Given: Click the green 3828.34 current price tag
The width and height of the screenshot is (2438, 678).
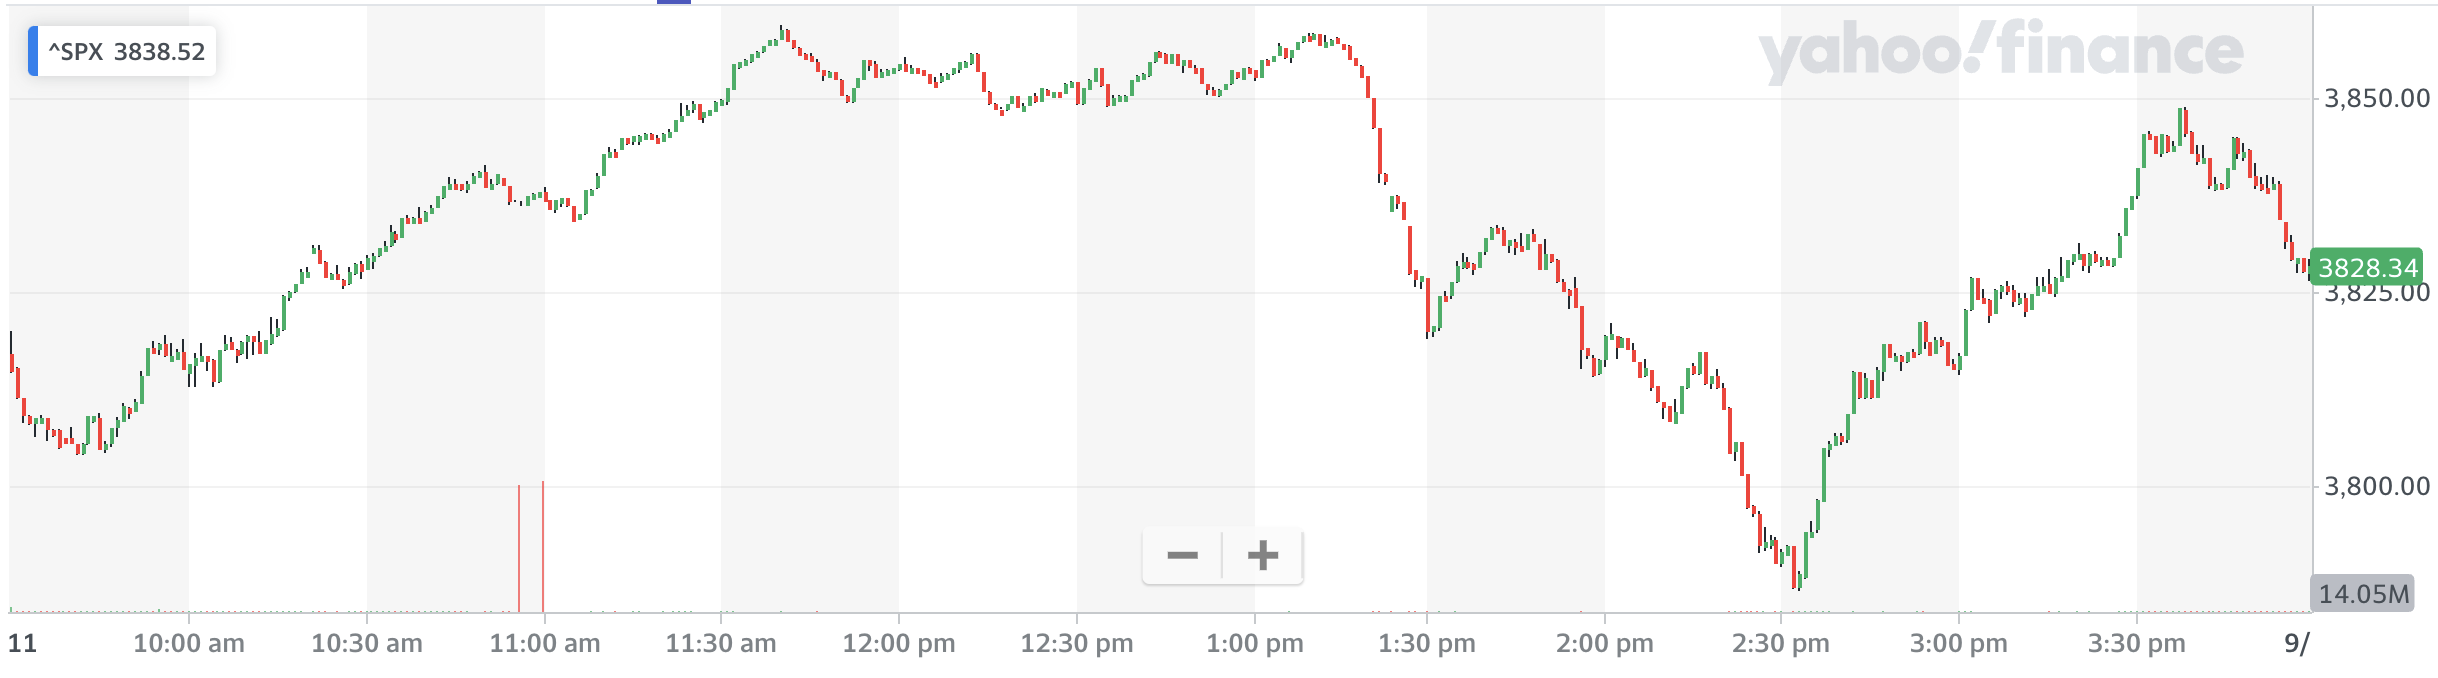Looking at the screenshot, I should [2366, 268].
